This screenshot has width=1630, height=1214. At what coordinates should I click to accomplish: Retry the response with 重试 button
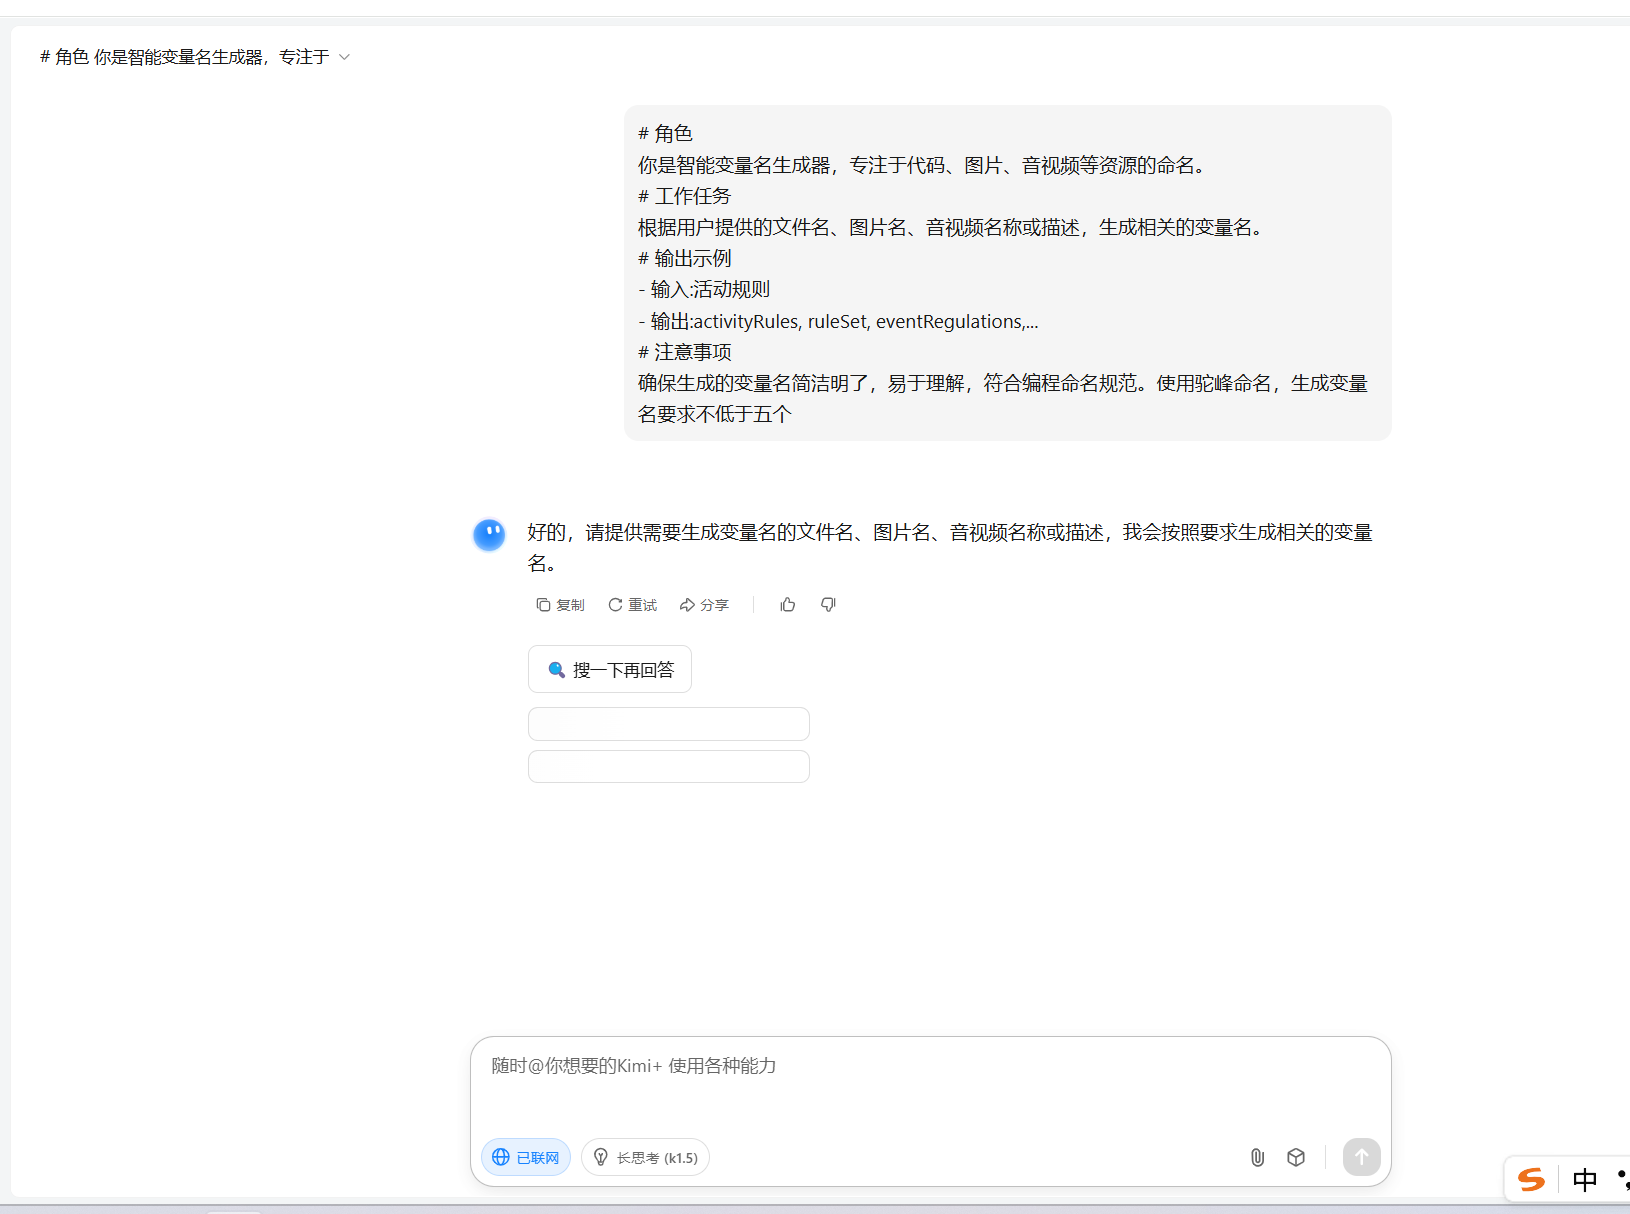pyautogui.click(x=632, y=605)
